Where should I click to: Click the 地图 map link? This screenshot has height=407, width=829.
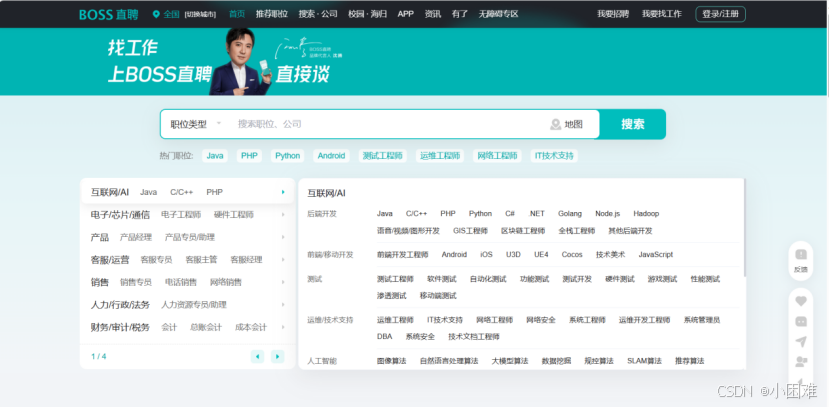[x=573, y=124]
